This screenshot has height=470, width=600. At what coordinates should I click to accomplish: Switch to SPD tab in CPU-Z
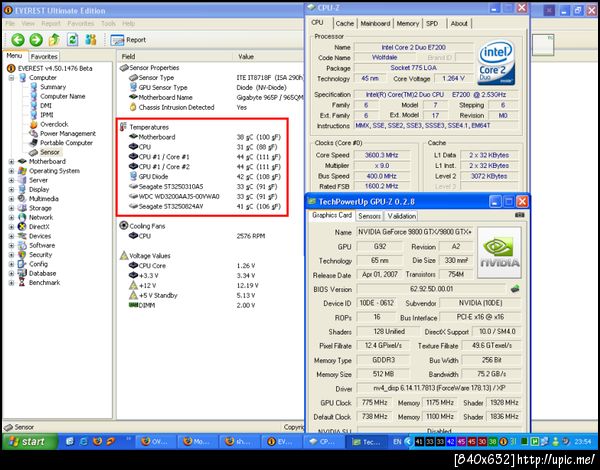click(x=432, y=23)
